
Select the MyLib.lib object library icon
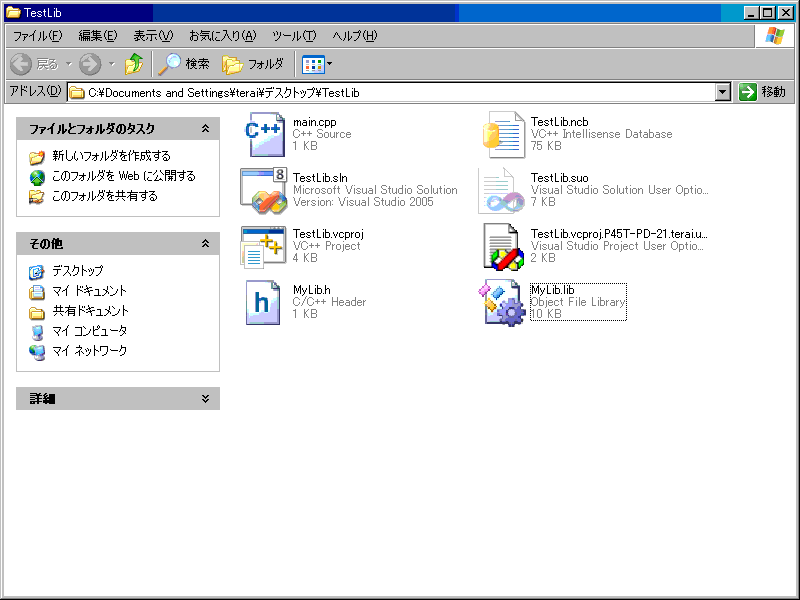(503, 302)
